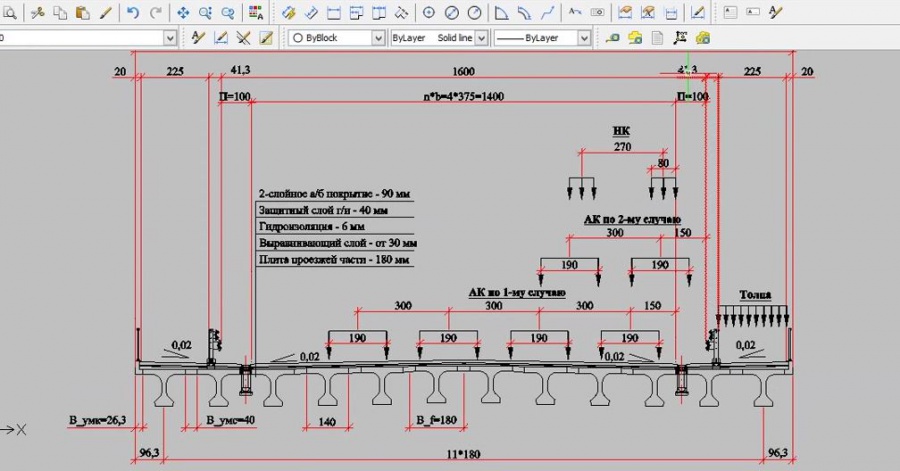Click the 'НК' load label in drawing
The width and height of the screenshot is (900, 471).
pyautogui.click(x=621, y=131)
